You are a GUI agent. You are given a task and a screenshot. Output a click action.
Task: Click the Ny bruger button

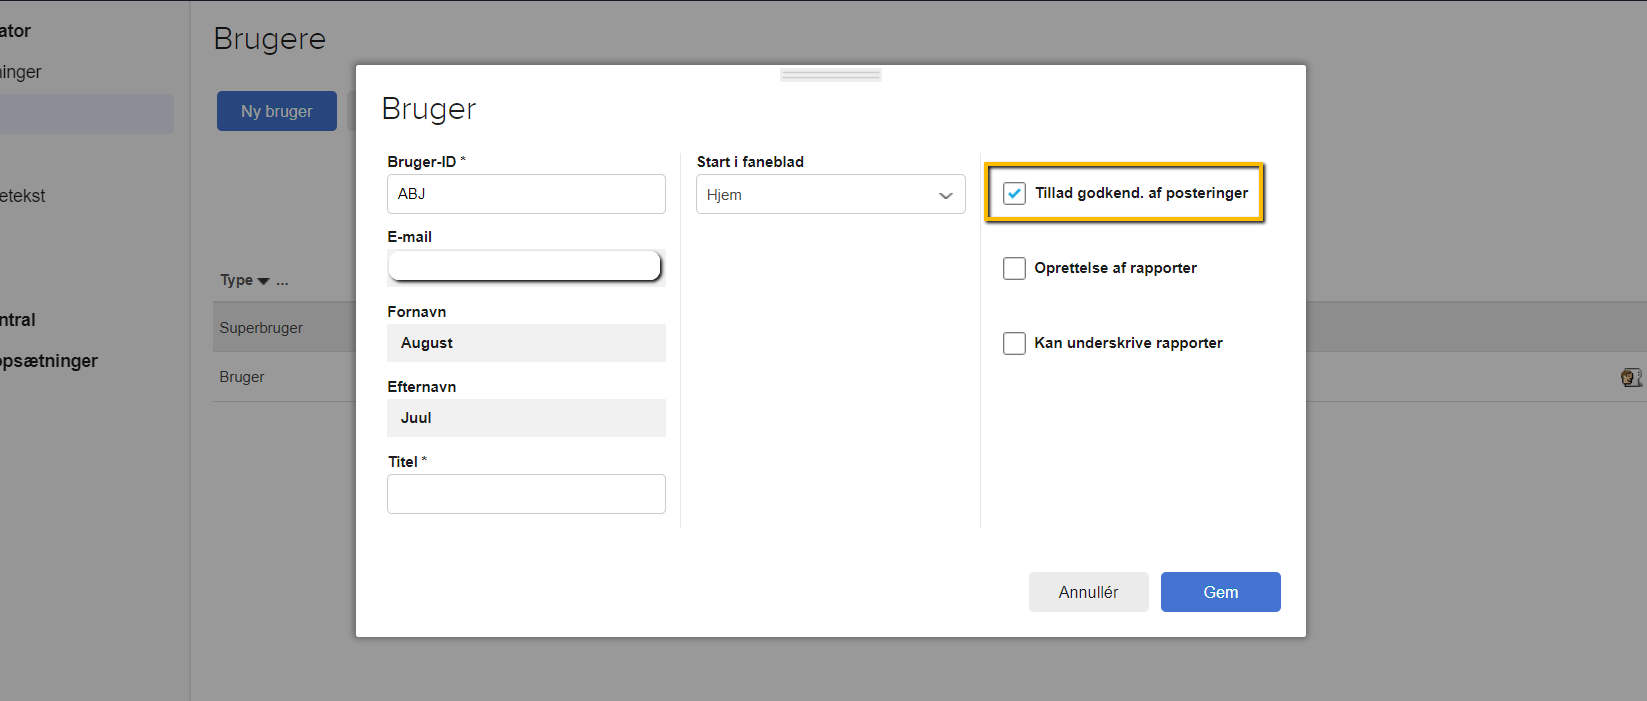point(276,111)
